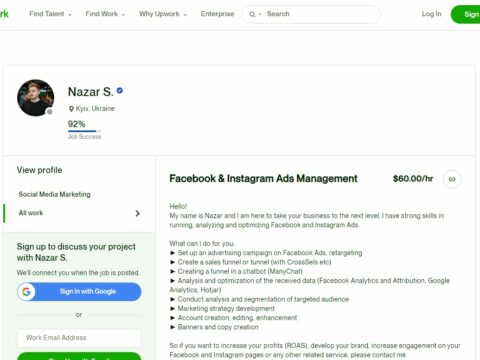This screenshot has height=360, width=480.
Task: Open the search type dropdown arrow
Action: 260,14
